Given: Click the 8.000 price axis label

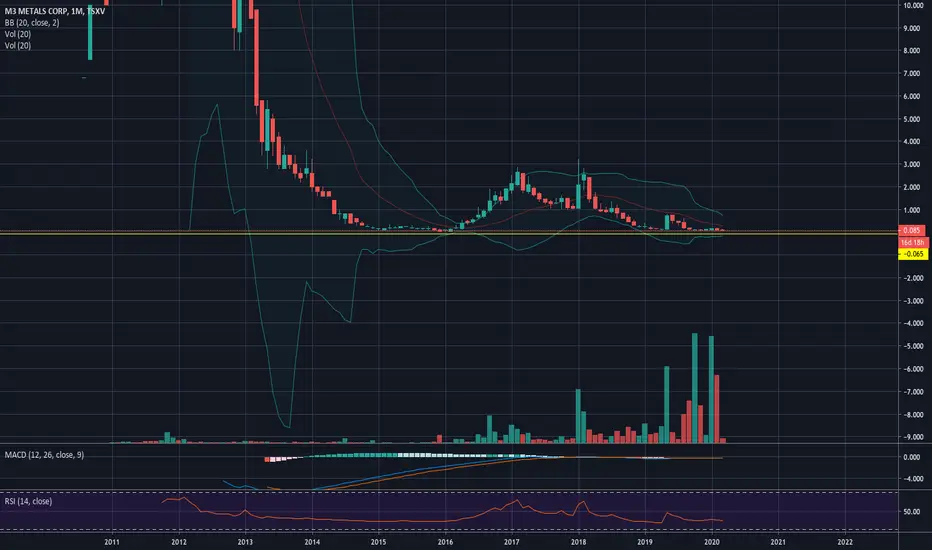Looking at the screenshot, I should [x=912, y=51].
